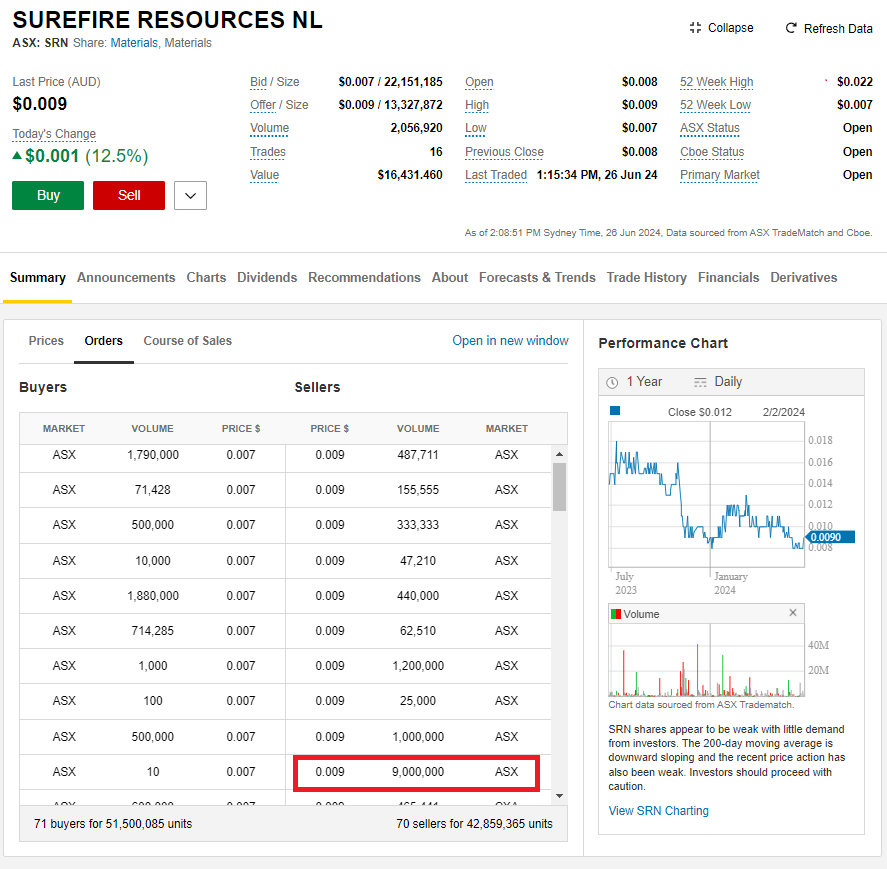Viewport: 887px width, 869px height.
Task: Switch to the Summary tab
Action: tap(38, 278)
